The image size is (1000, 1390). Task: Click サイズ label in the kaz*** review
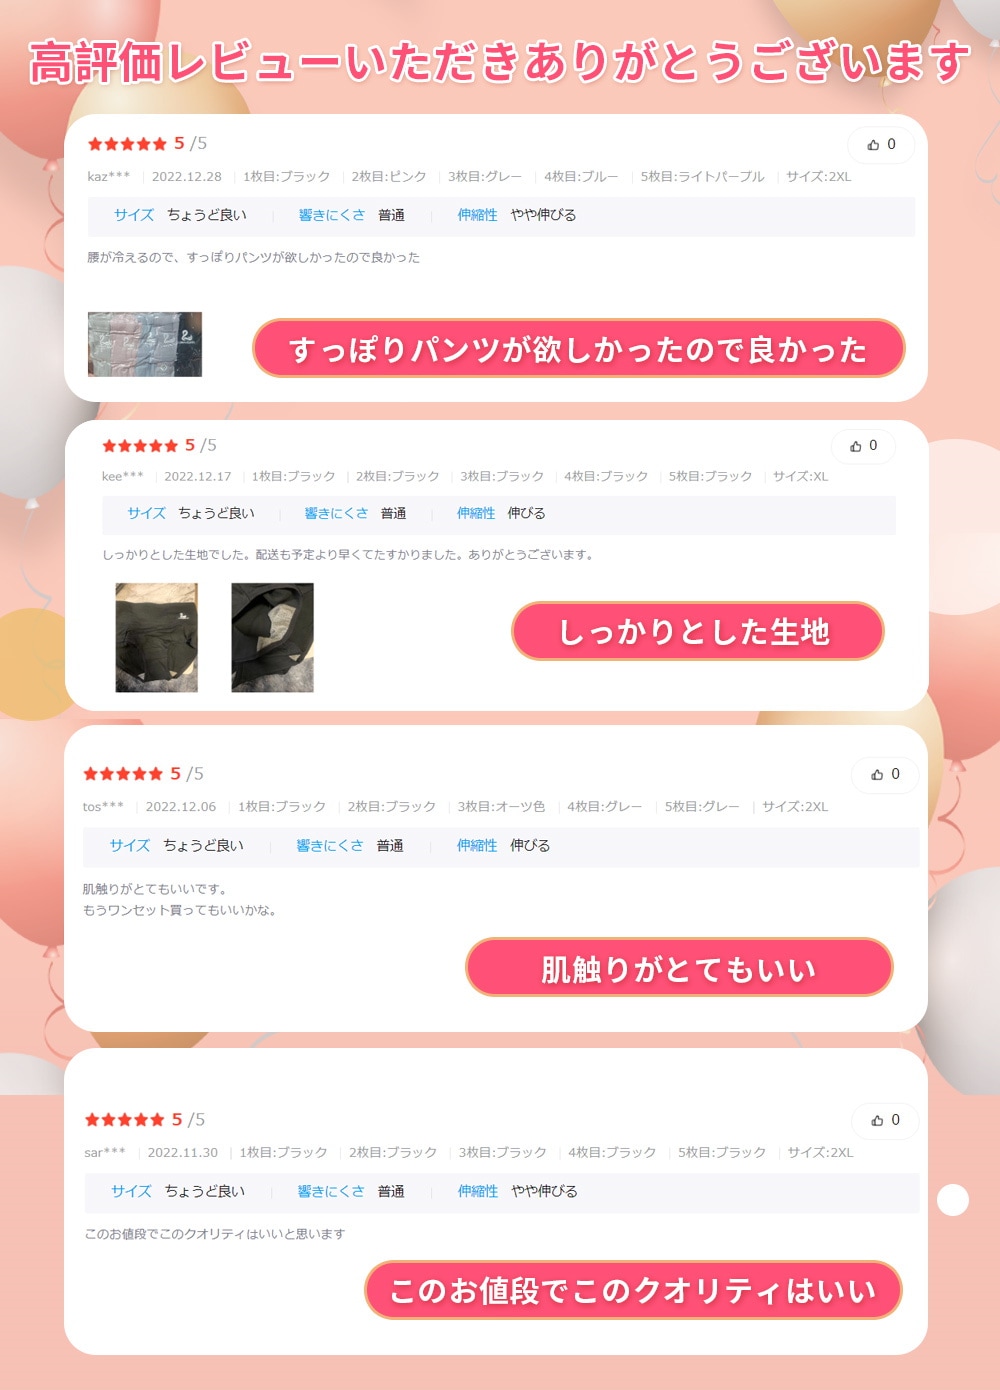tap(134, 215)
